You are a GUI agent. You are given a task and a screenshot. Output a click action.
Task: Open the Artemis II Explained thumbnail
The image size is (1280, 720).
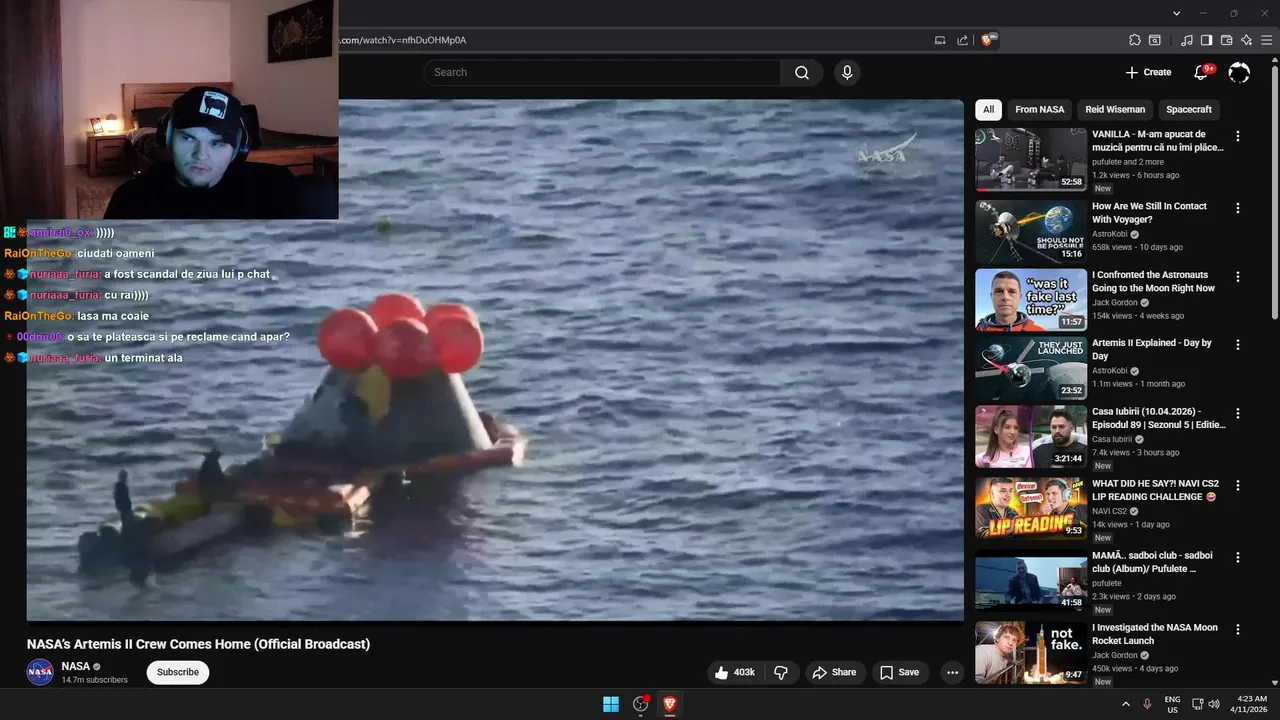(1031, 367)
